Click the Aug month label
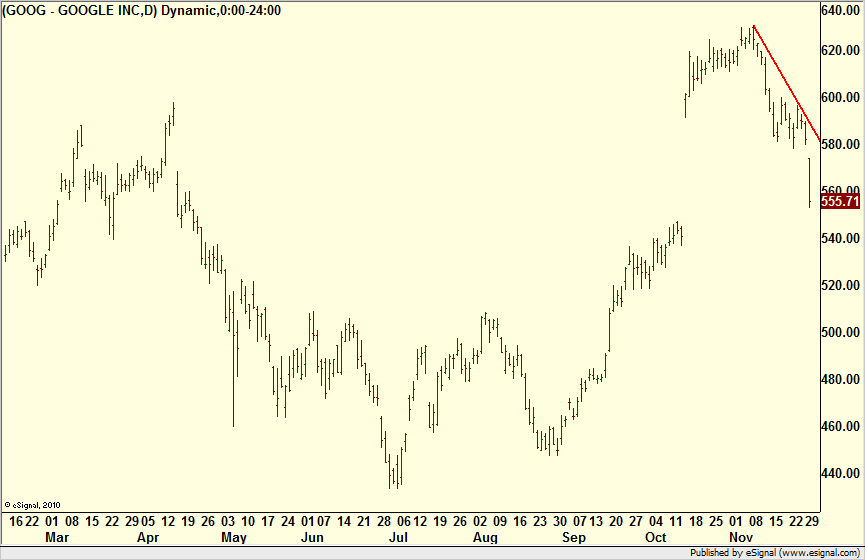Screen dimensions: 865x560 pos(485,538)
